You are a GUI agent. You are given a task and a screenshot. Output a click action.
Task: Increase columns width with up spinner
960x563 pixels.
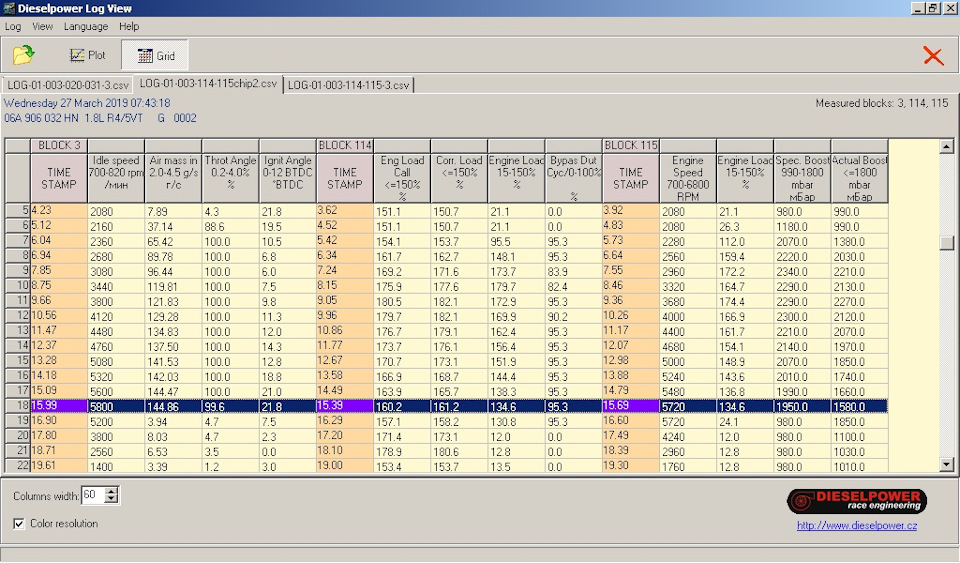click(111, 491)
